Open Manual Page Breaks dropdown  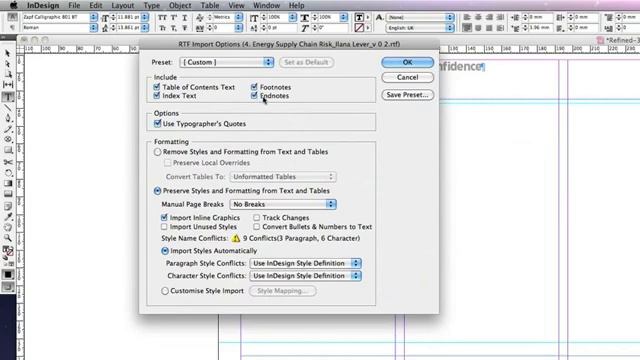283,204
